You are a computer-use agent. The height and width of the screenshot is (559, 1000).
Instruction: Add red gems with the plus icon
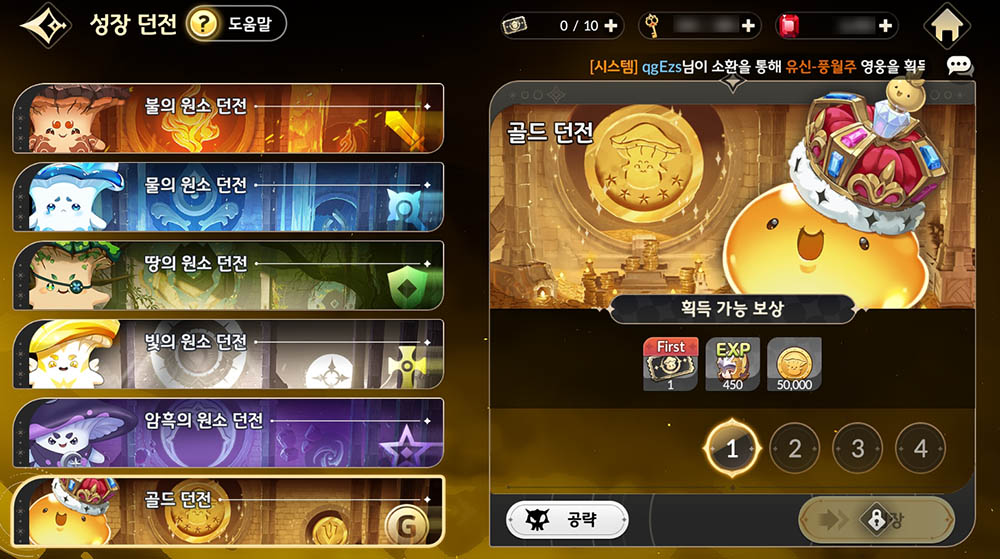point(885,25)
